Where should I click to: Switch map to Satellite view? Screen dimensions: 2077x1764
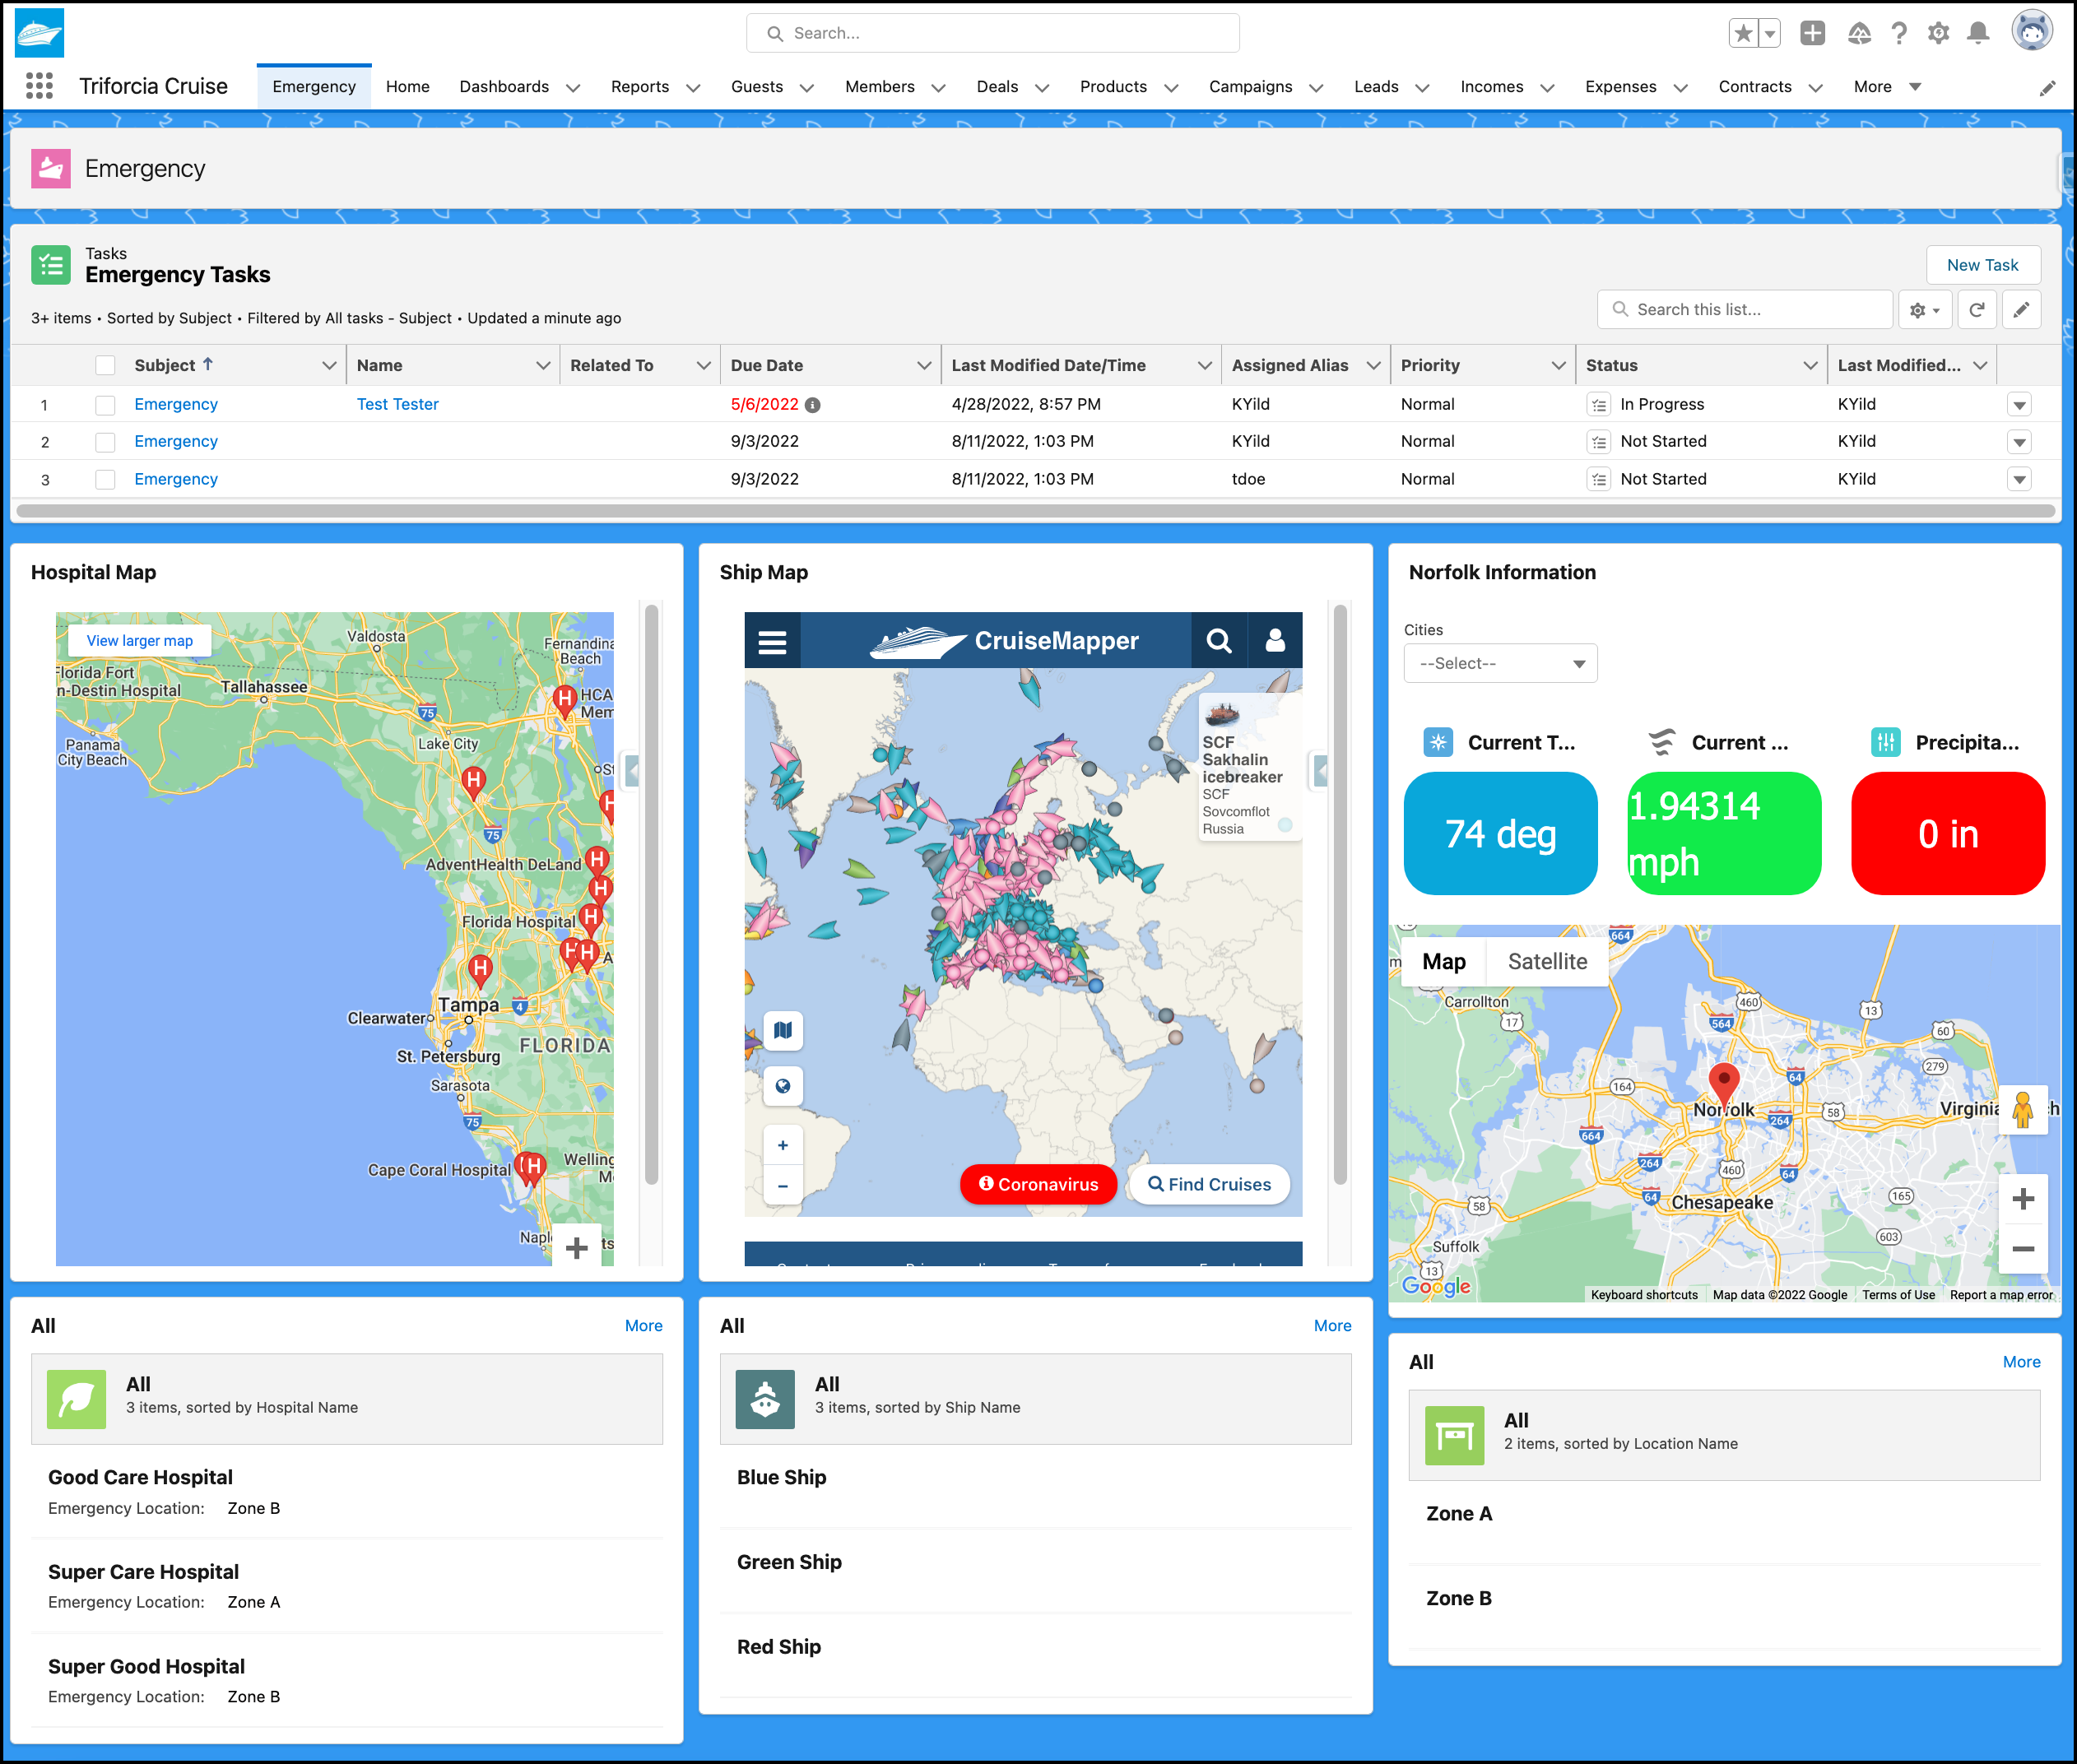point(1547,962)
